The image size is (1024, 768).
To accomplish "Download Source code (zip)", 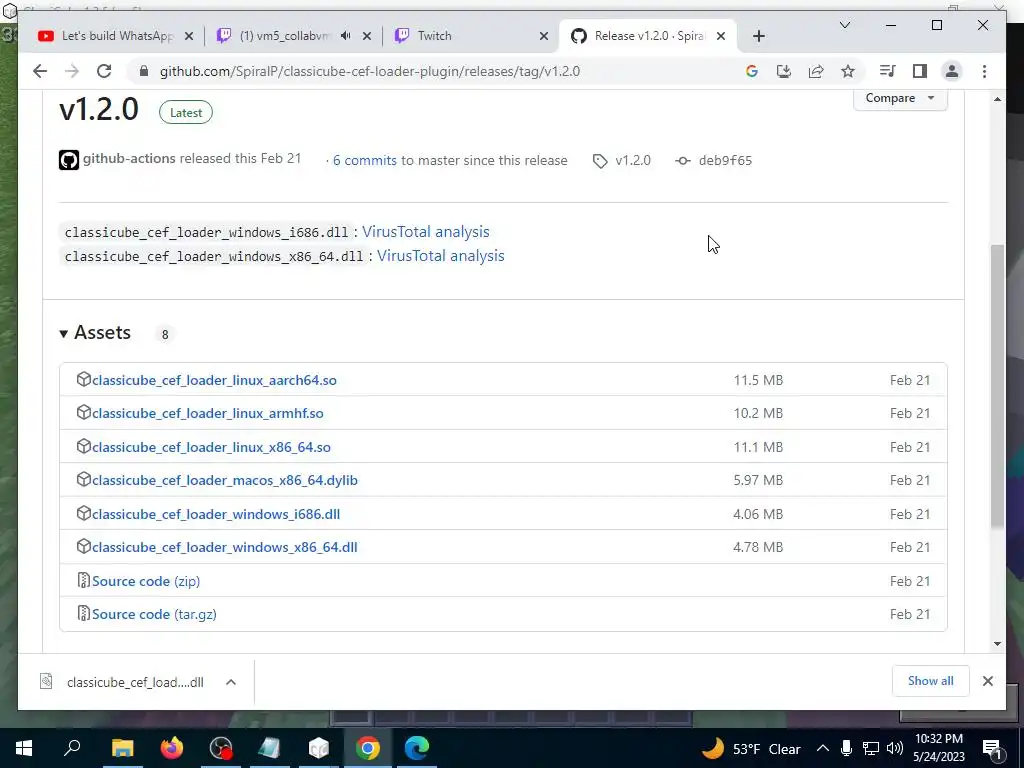I will (146, 581).
